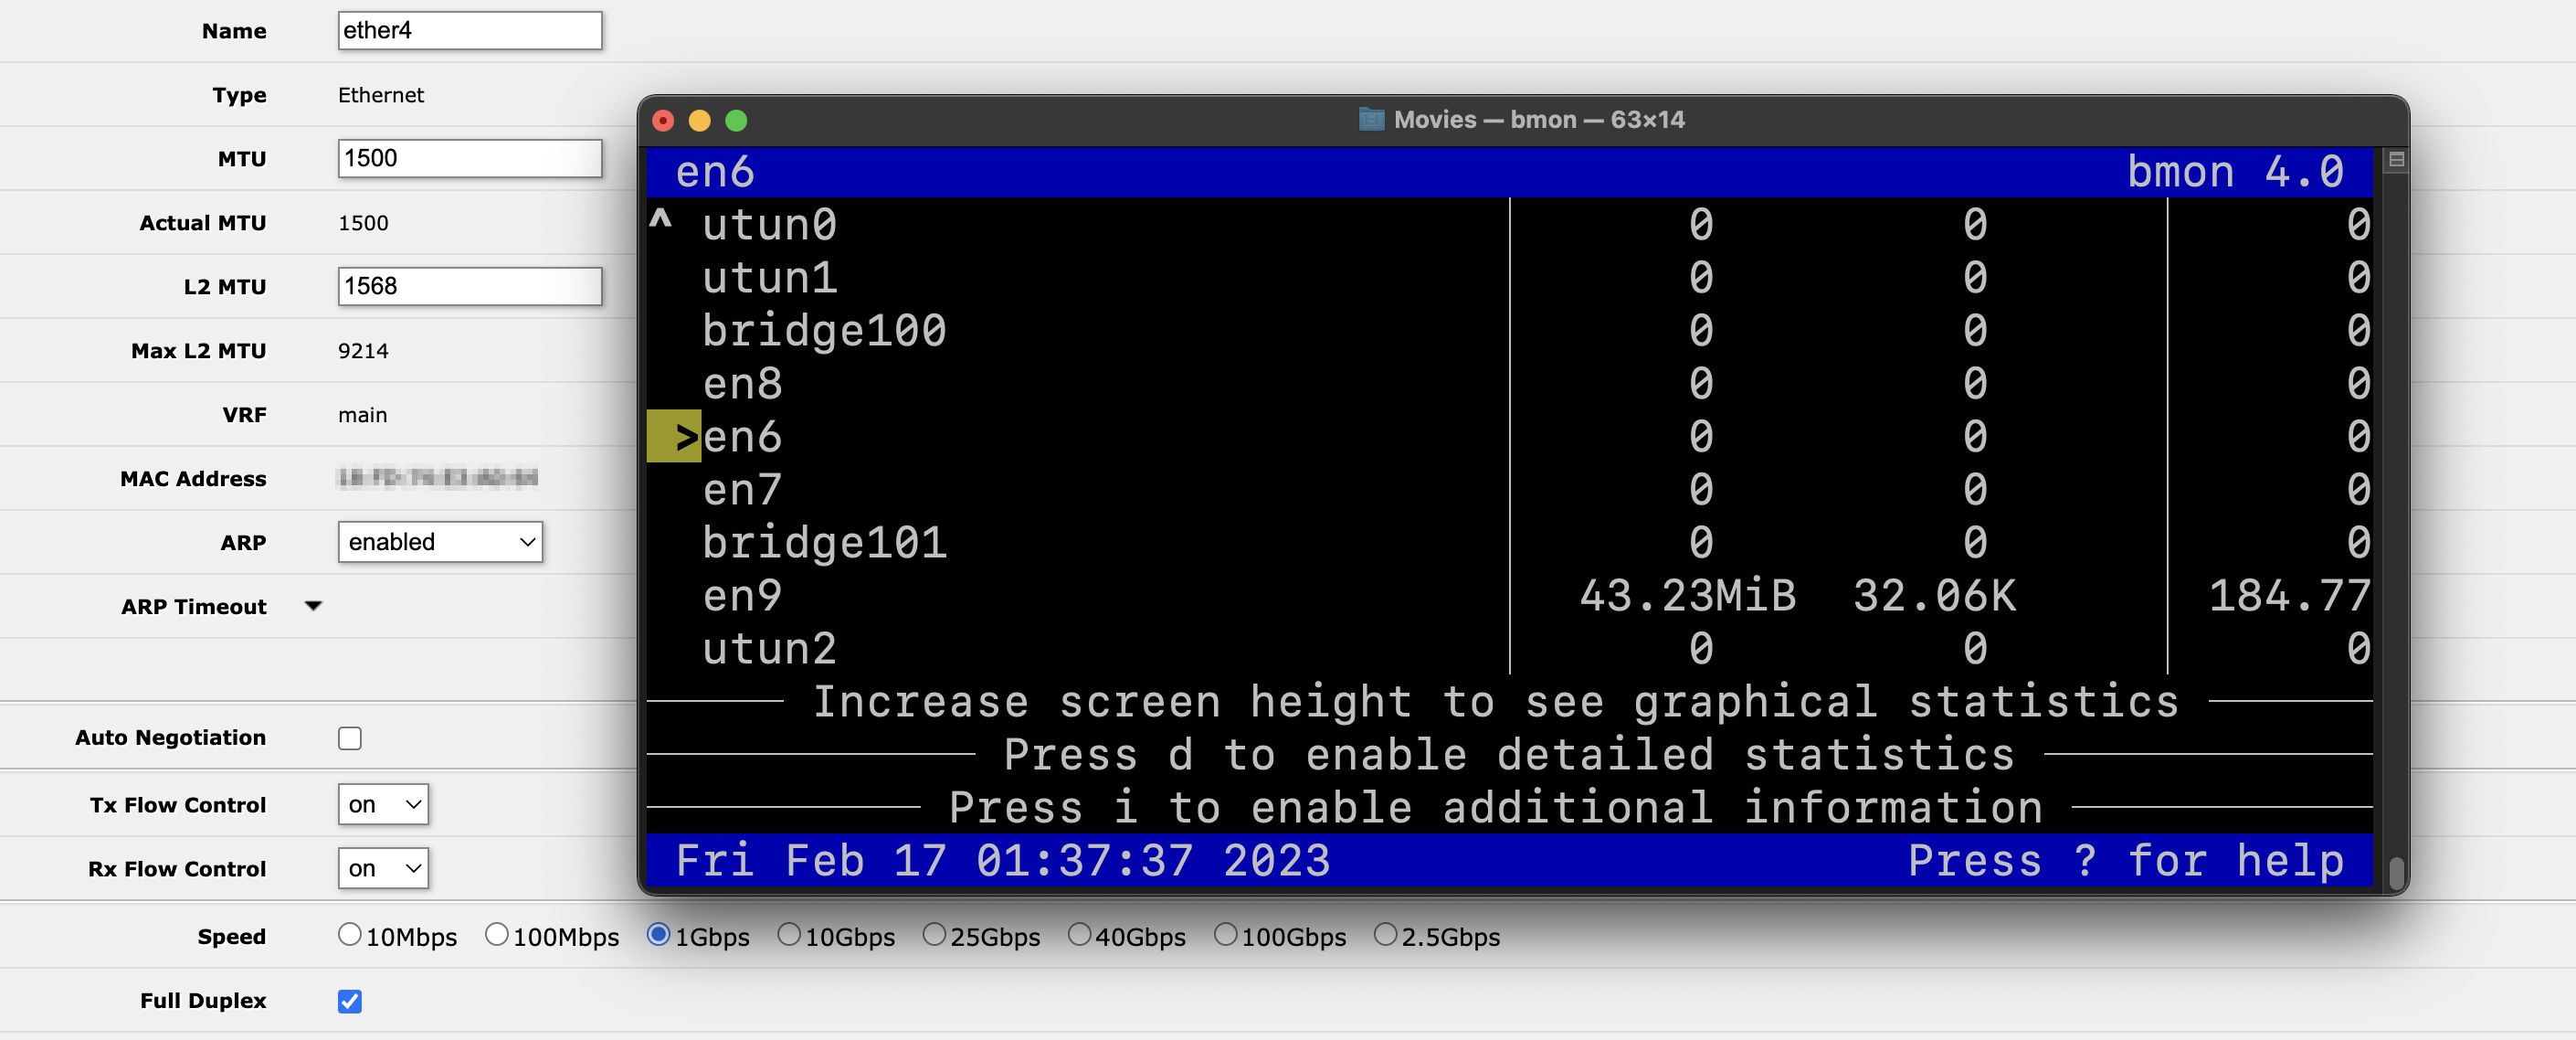Expand the ARP Timeout disclosure arrow

click(x=313, y=606)
